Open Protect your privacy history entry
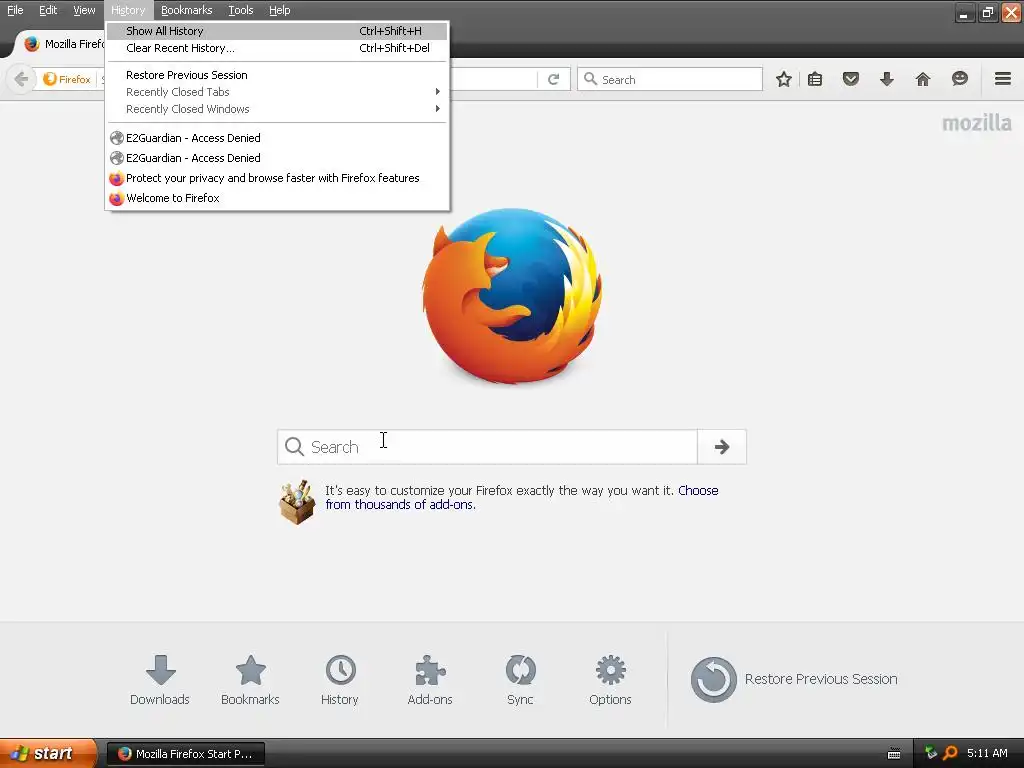Image resolution: width=1024 pixels, height=768 pixels. coord(277,178)
